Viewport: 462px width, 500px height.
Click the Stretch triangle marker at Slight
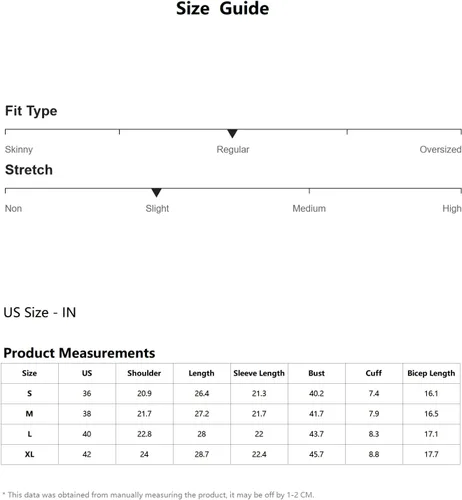[x=156, y=193]
